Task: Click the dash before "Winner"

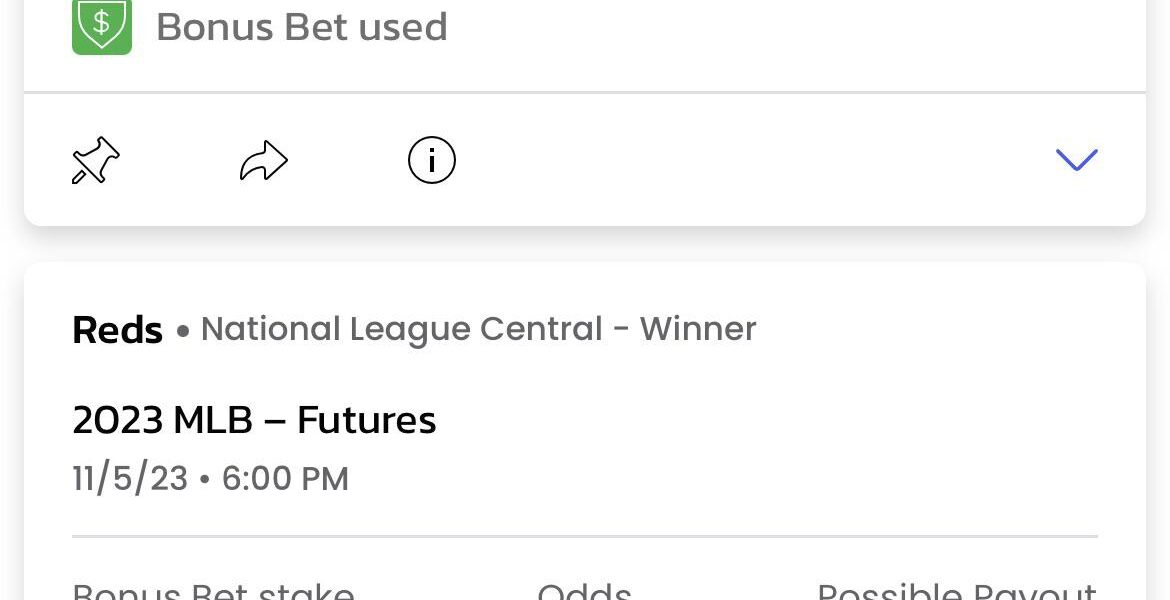Action: tap(621, 330)
